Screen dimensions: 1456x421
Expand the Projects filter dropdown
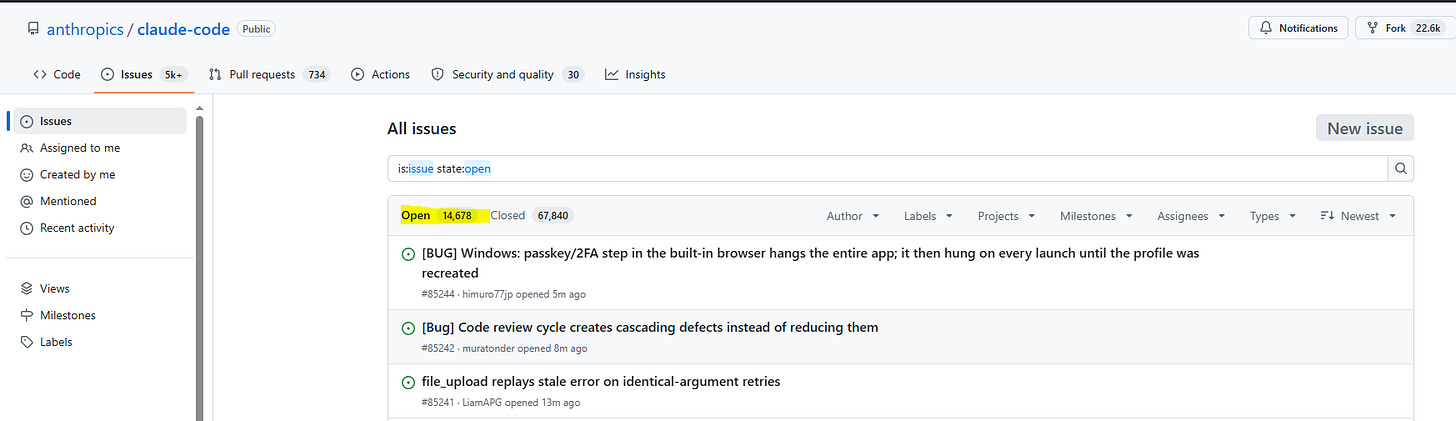(1006, 216)
